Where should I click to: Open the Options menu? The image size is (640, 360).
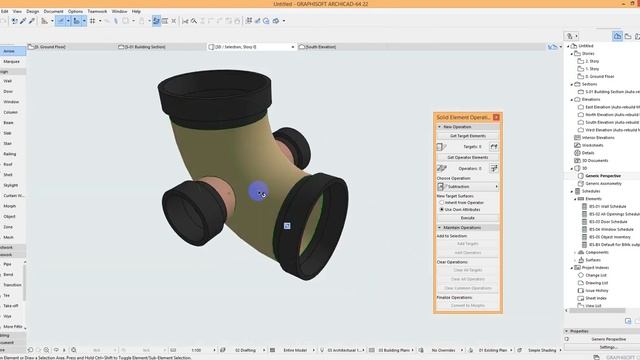(x=75, y=11)
